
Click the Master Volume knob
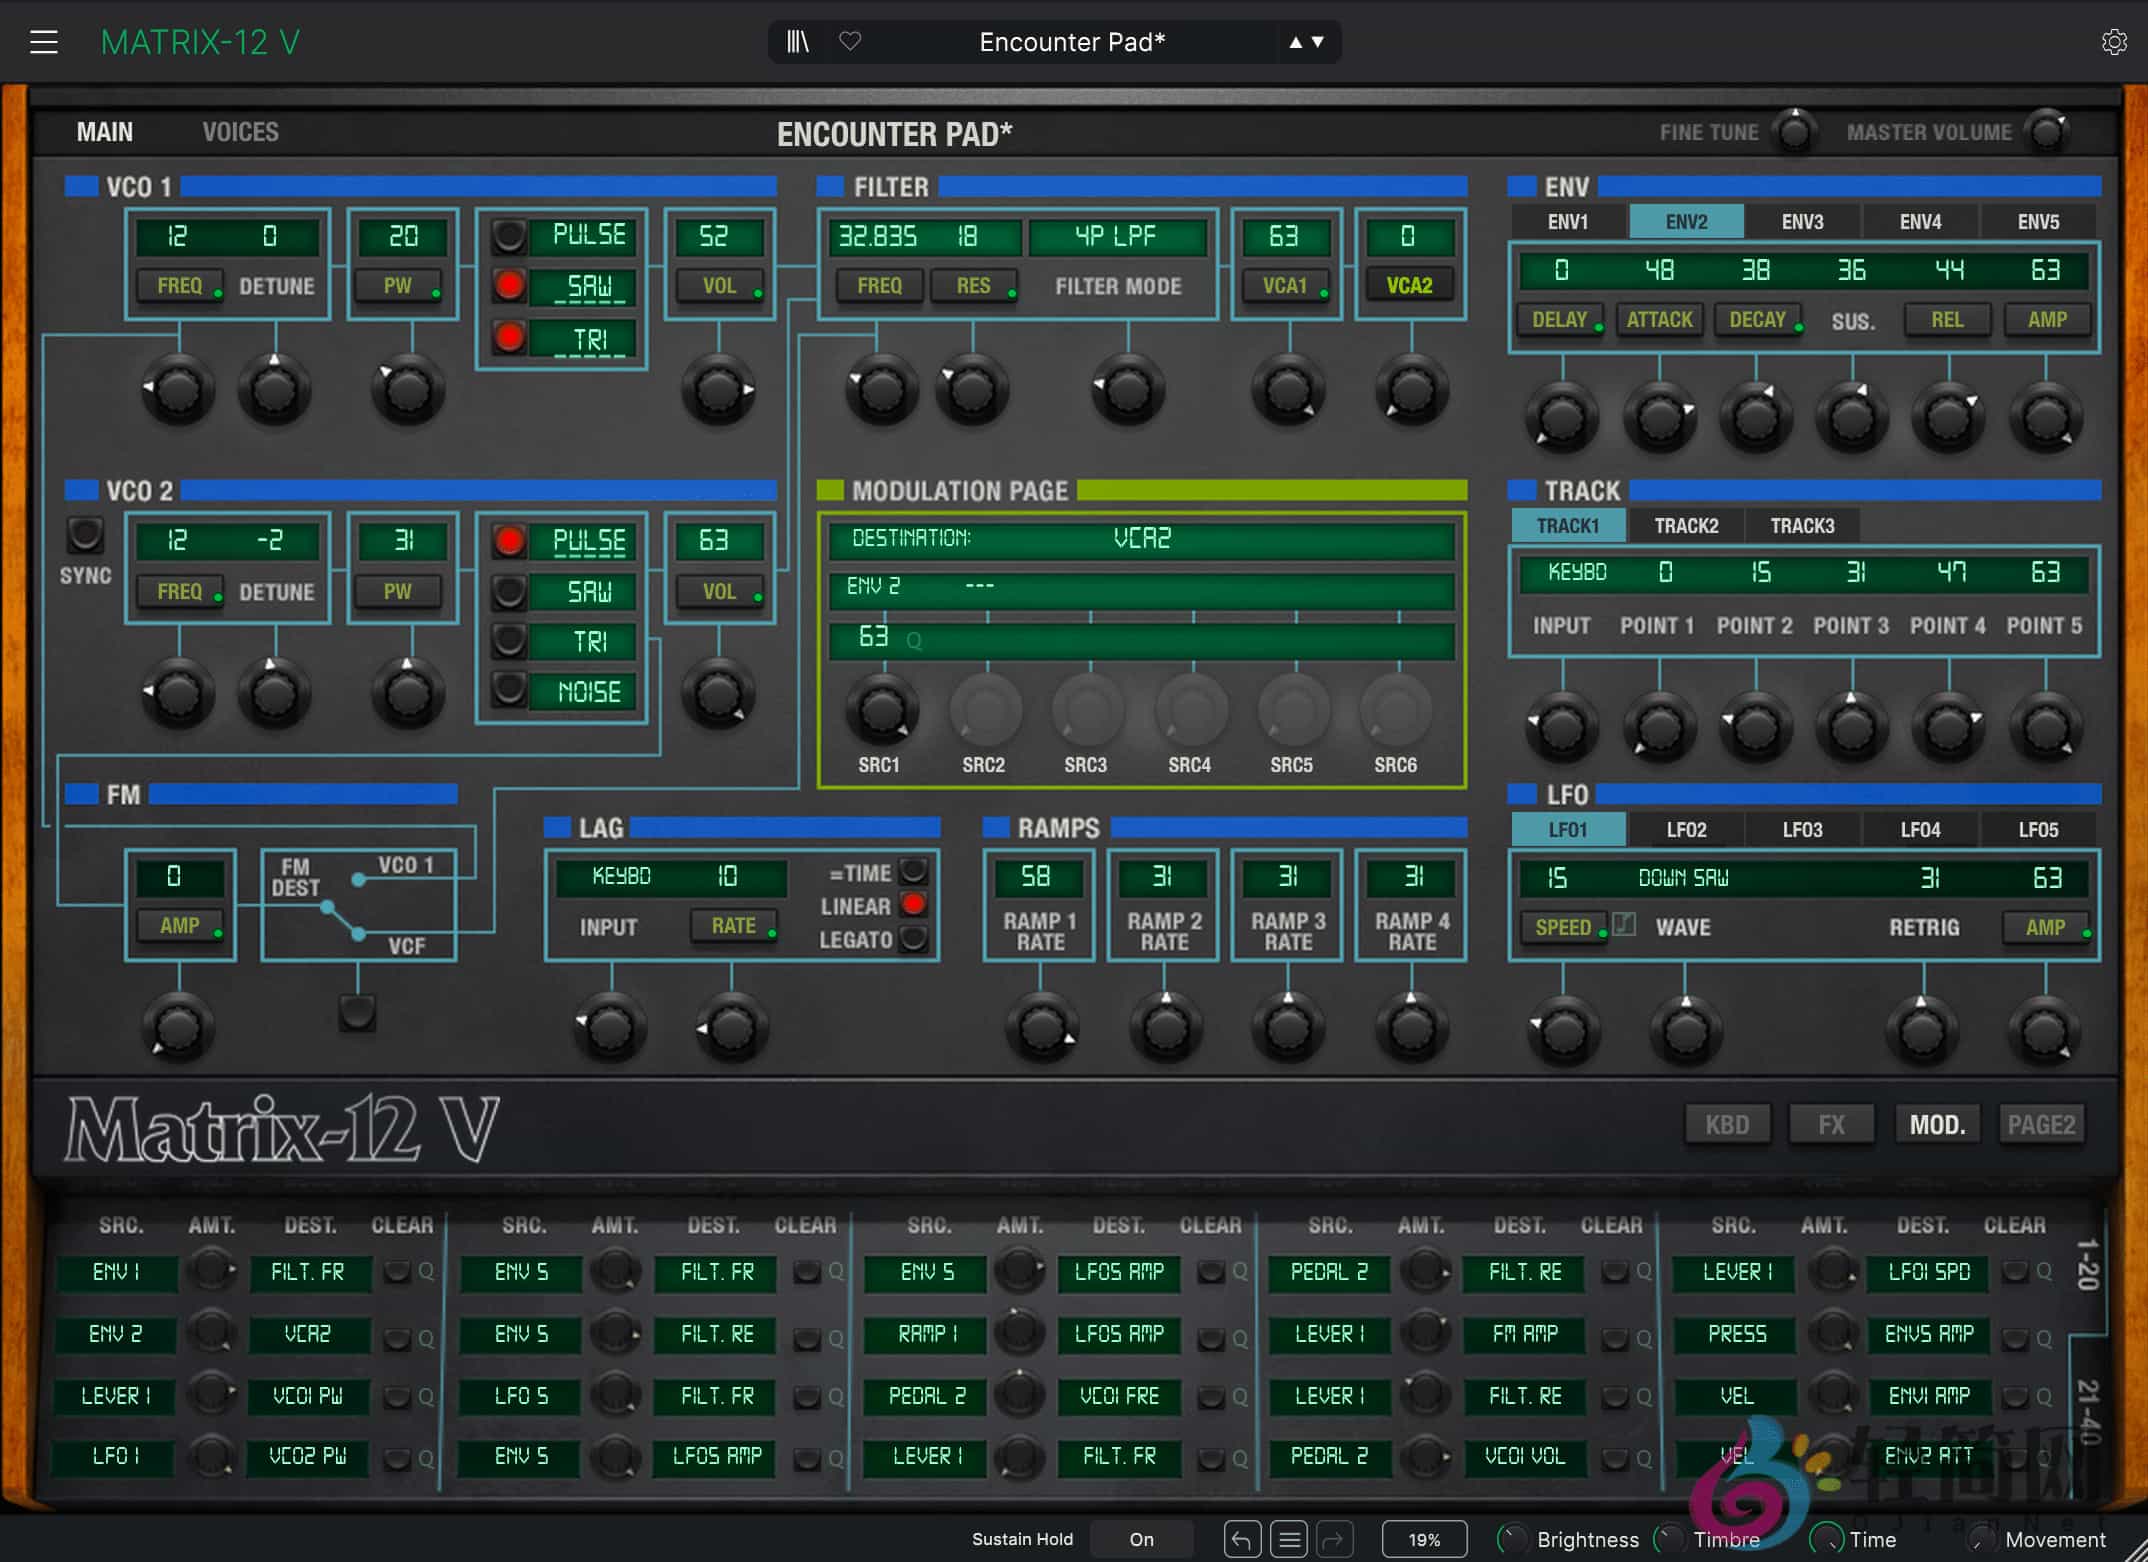coord(2046,132)
